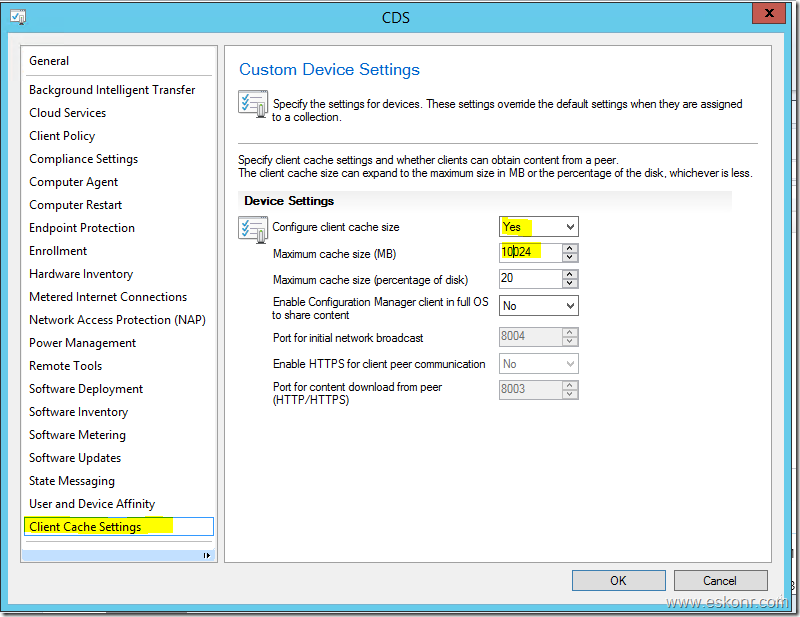This screenshot has width=800, height=617.
Task: Click the sidebar horizontal scrollbar right arrow
Action: (207, 555)
